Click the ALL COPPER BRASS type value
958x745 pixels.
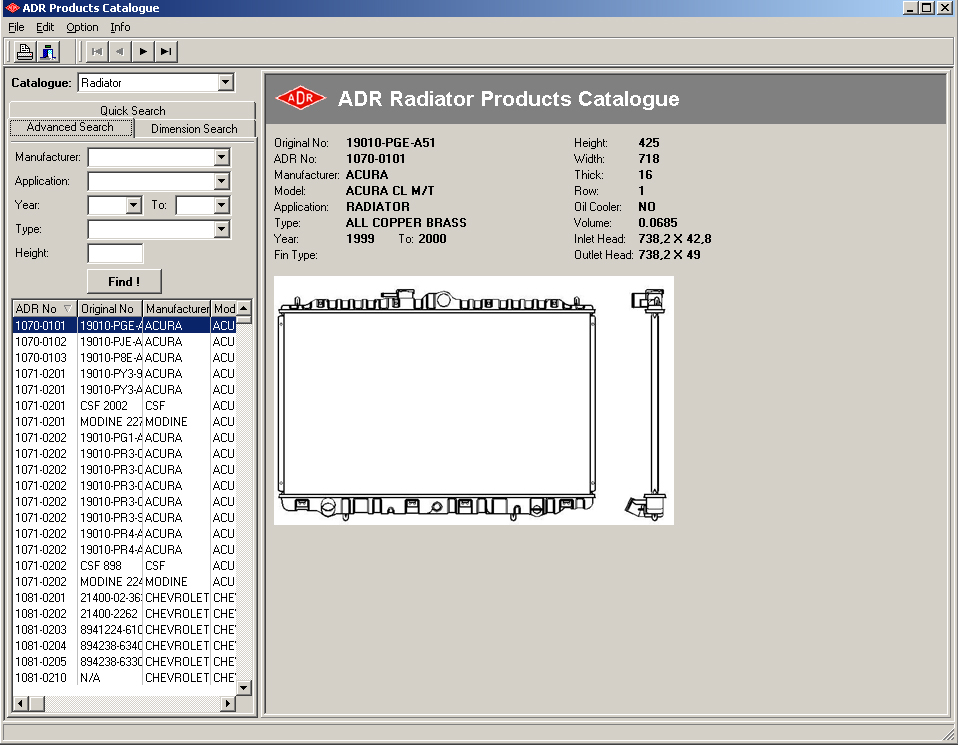[x=406, y=222]
